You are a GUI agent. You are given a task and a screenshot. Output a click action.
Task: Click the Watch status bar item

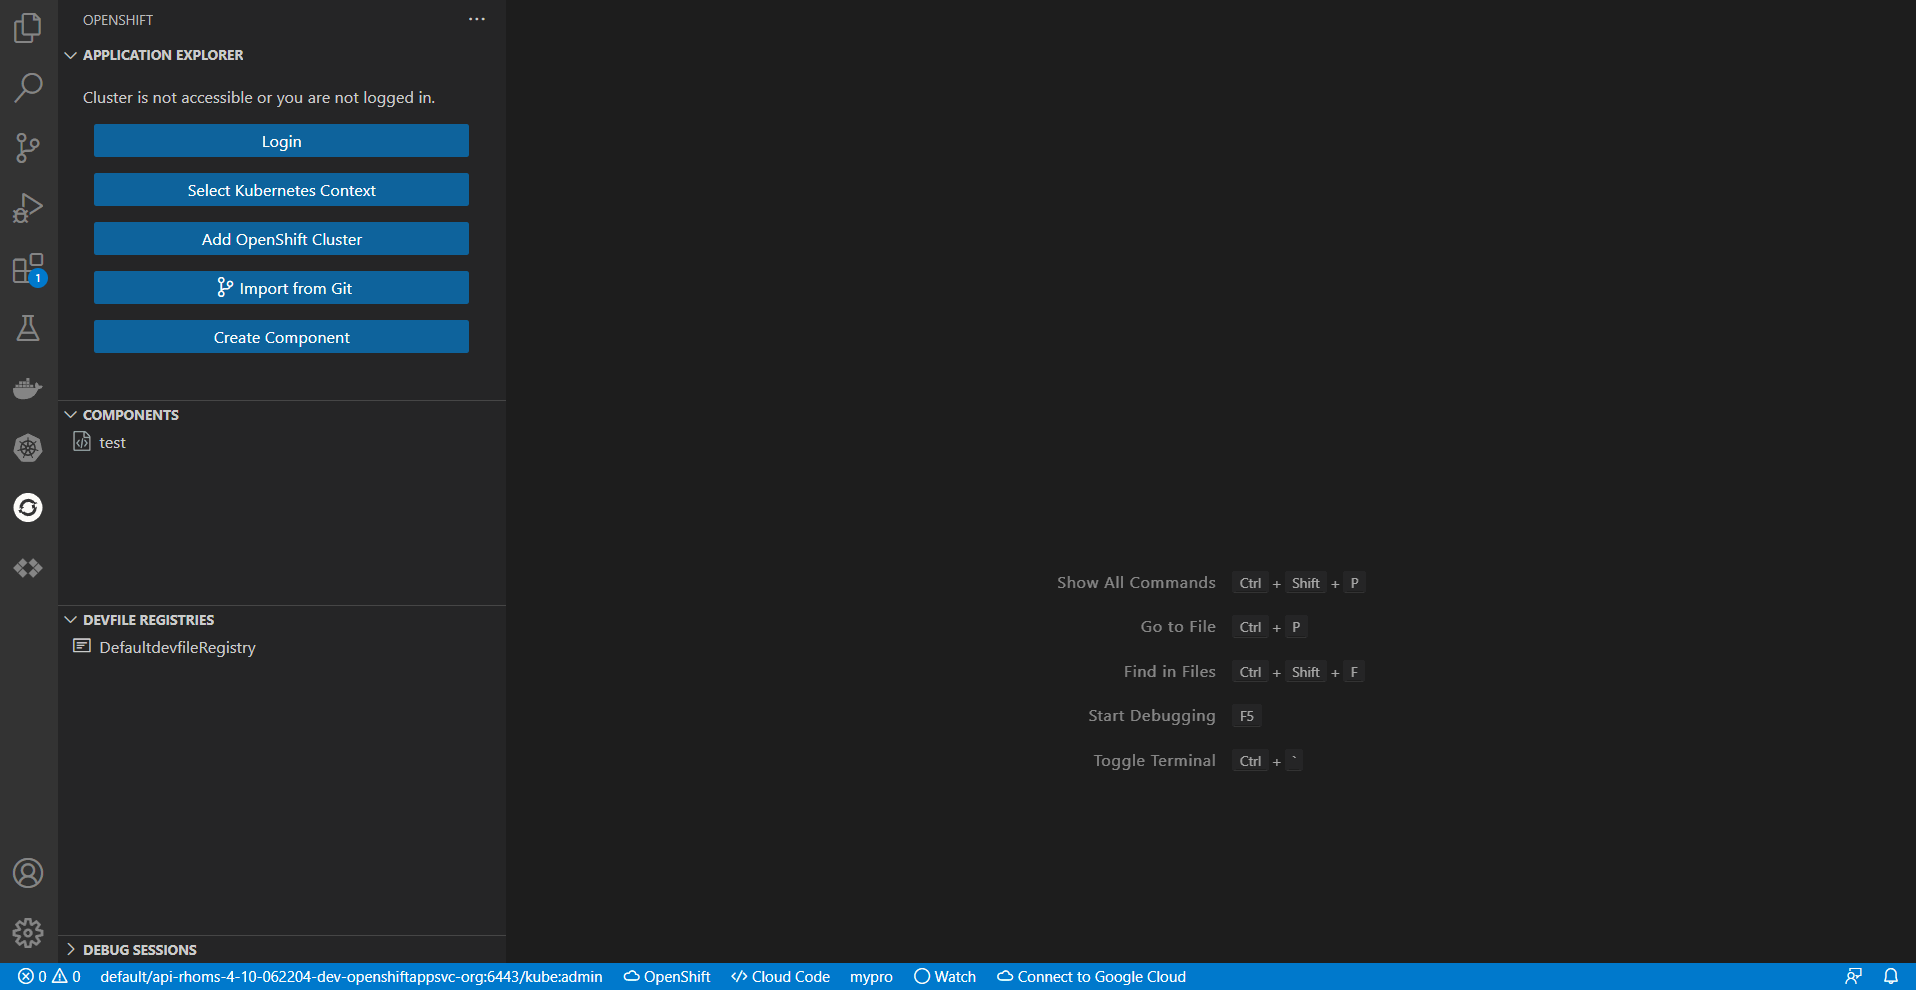point(945,977)
